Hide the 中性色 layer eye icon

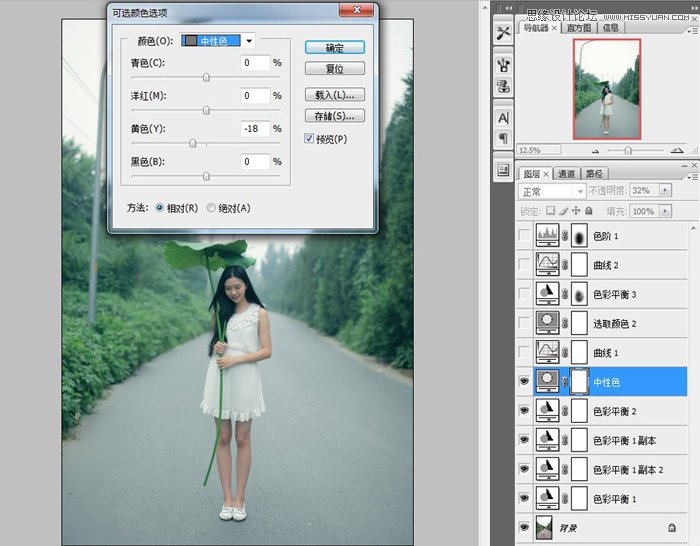click(524, 381)
